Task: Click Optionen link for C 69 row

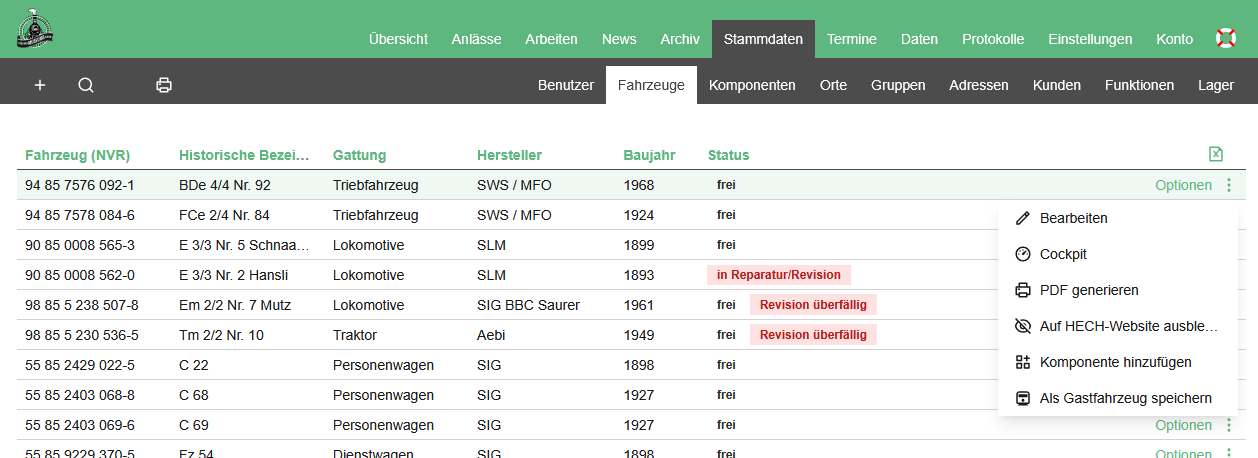Action: pyautogui.click(x=1183, y=425)
